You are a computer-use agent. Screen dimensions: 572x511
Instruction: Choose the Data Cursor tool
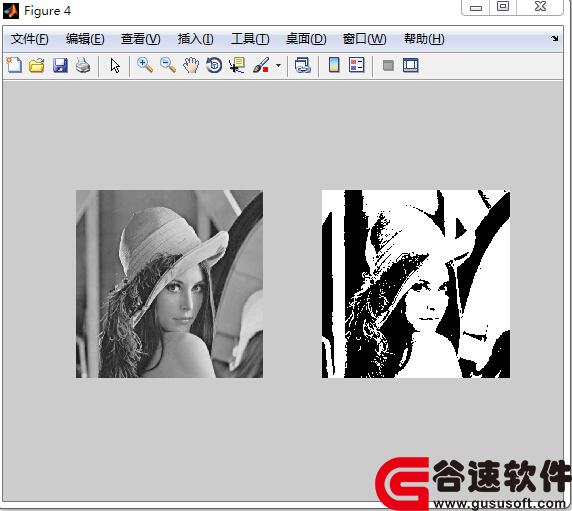click(x=237, y=66)
